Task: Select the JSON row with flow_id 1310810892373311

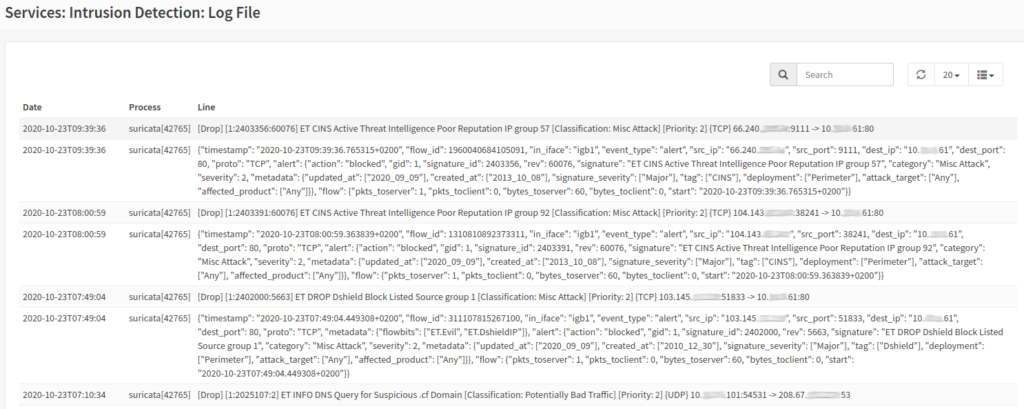Action: [x=517, y=254]
